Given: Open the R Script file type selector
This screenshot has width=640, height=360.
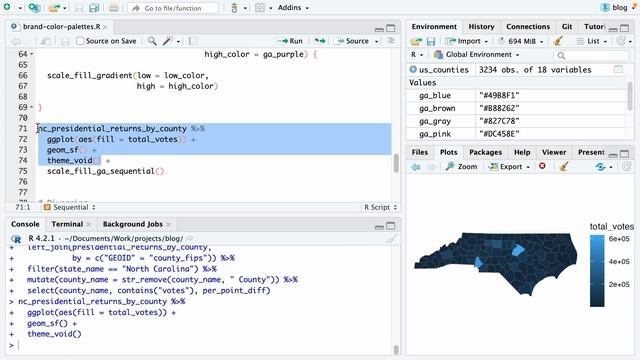Looking at the screenshot, I should pyautogui.click(x=380, y=207).
